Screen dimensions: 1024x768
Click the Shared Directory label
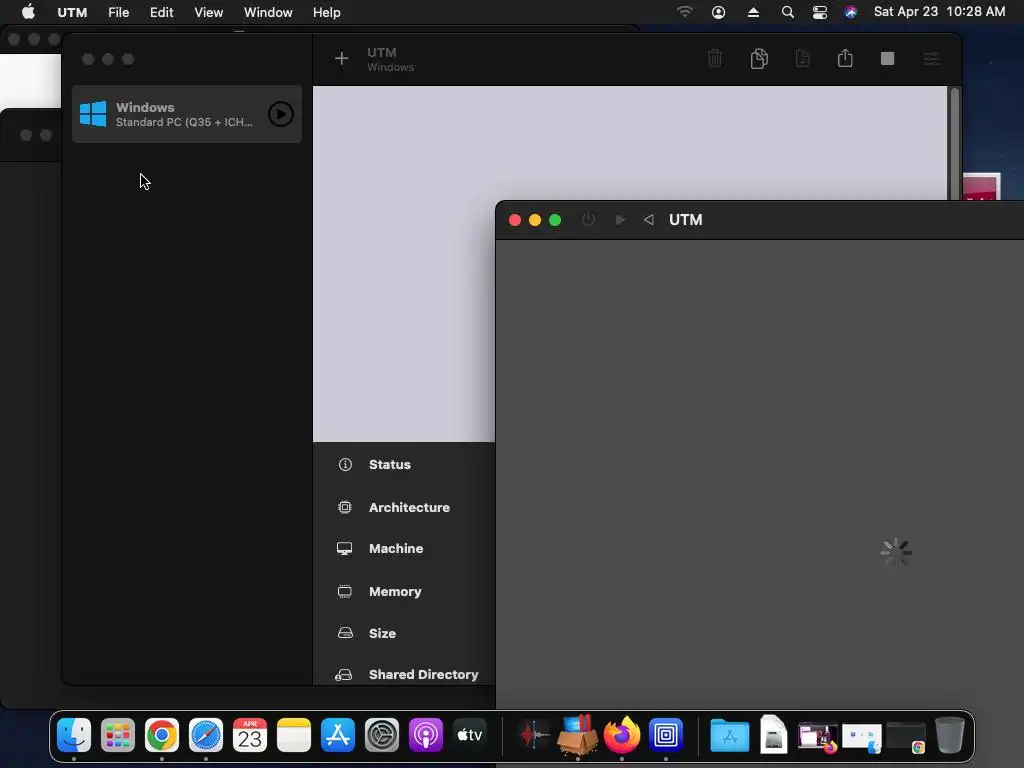click(423, 675)
